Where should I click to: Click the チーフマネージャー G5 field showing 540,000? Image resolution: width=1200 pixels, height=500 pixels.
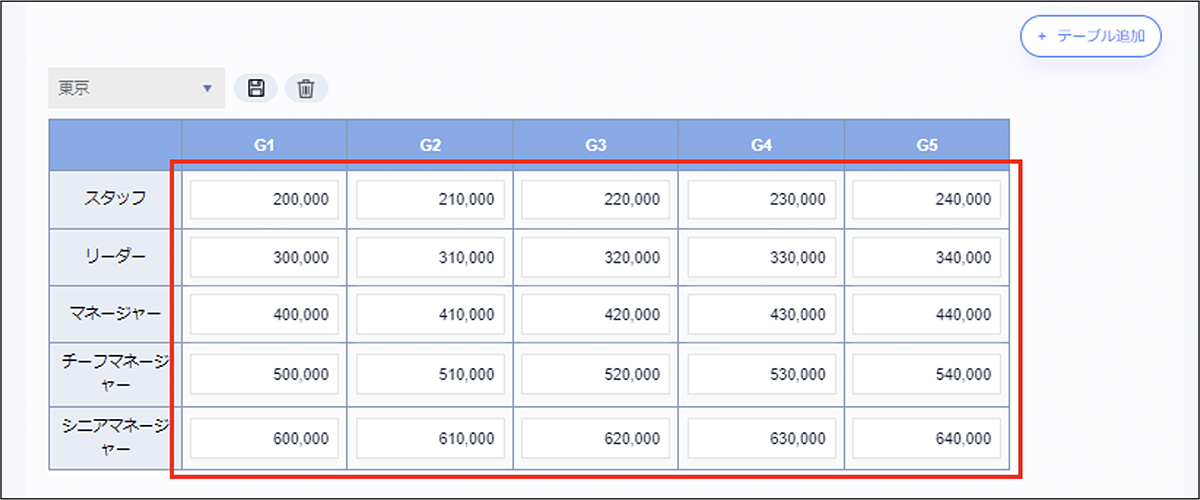tap(927, 374)
